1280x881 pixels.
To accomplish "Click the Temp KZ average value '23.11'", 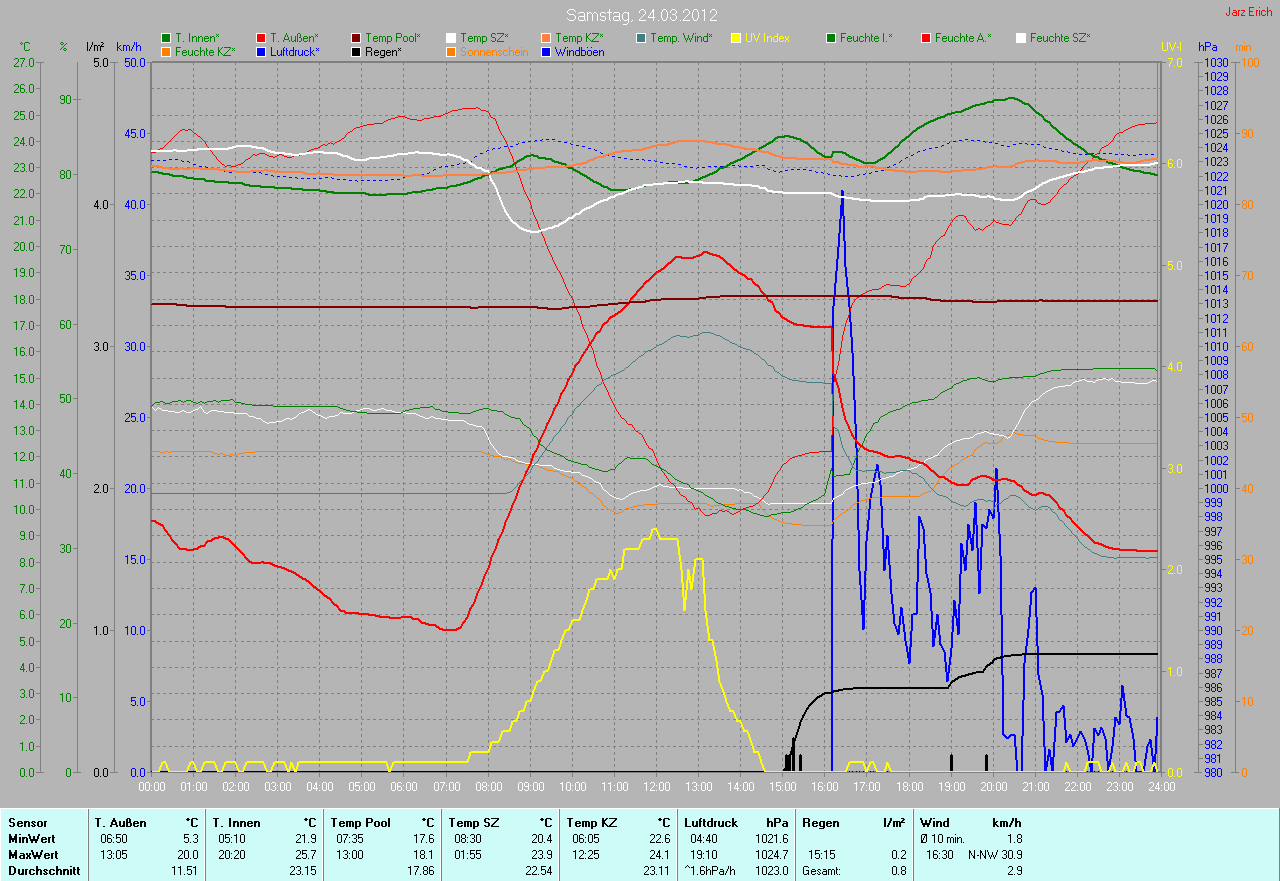I will [x=656, y=871].
